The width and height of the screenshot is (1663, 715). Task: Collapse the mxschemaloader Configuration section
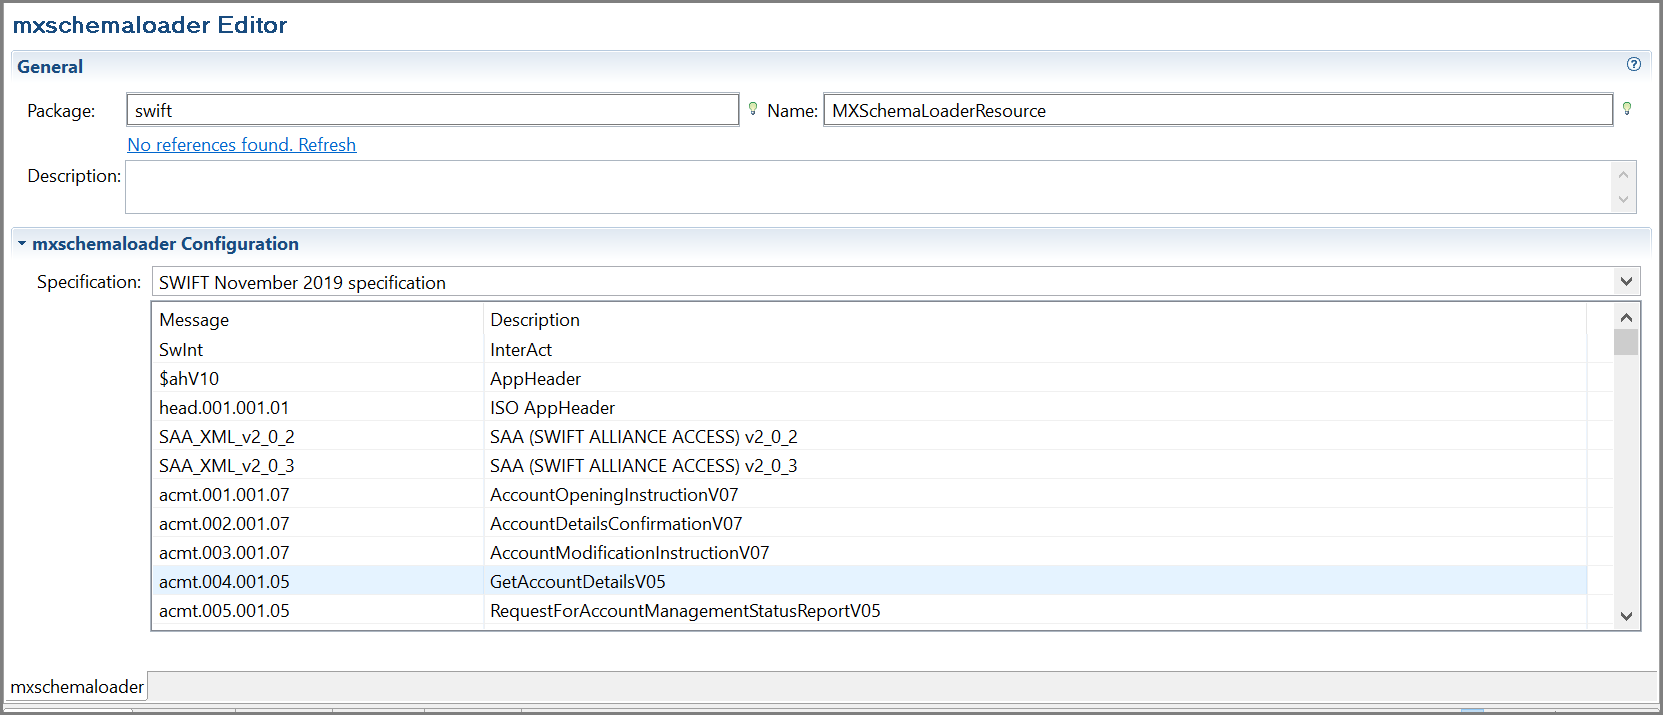click(x=22, y=243)
